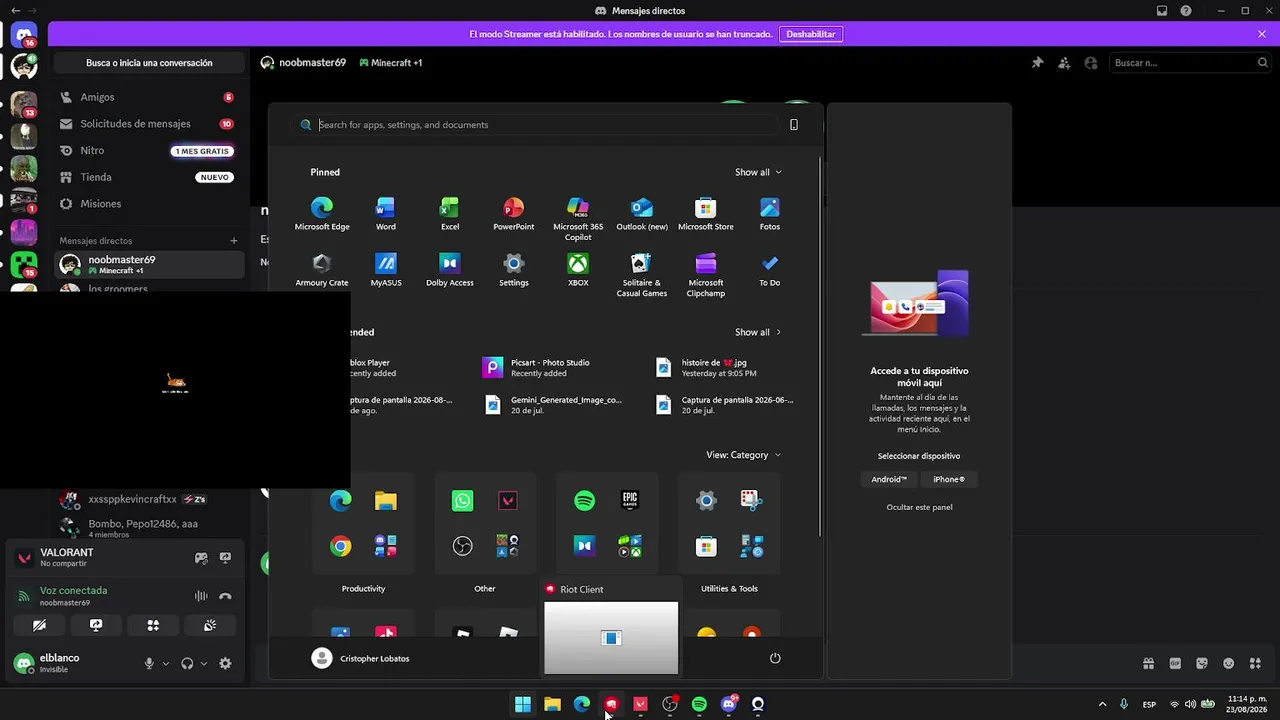Launch the XBOX app
The image size is (1280, 720).
point(578,270)
